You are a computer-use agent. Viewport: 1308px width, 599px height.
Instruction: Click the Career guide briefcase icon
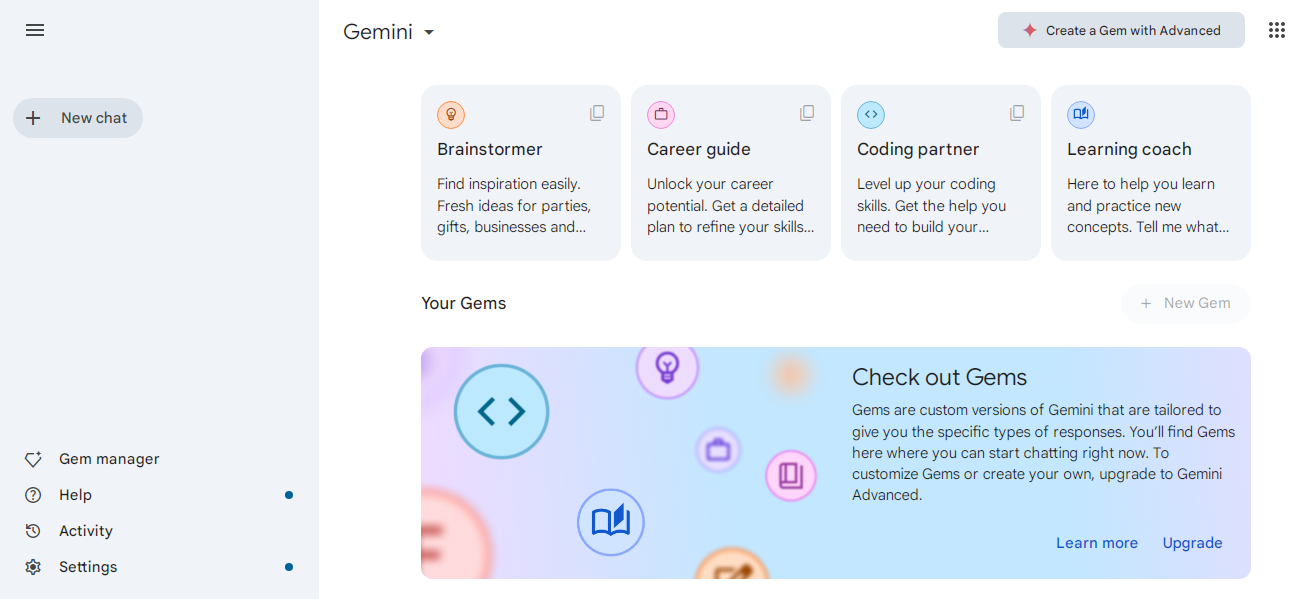point(661,115)
